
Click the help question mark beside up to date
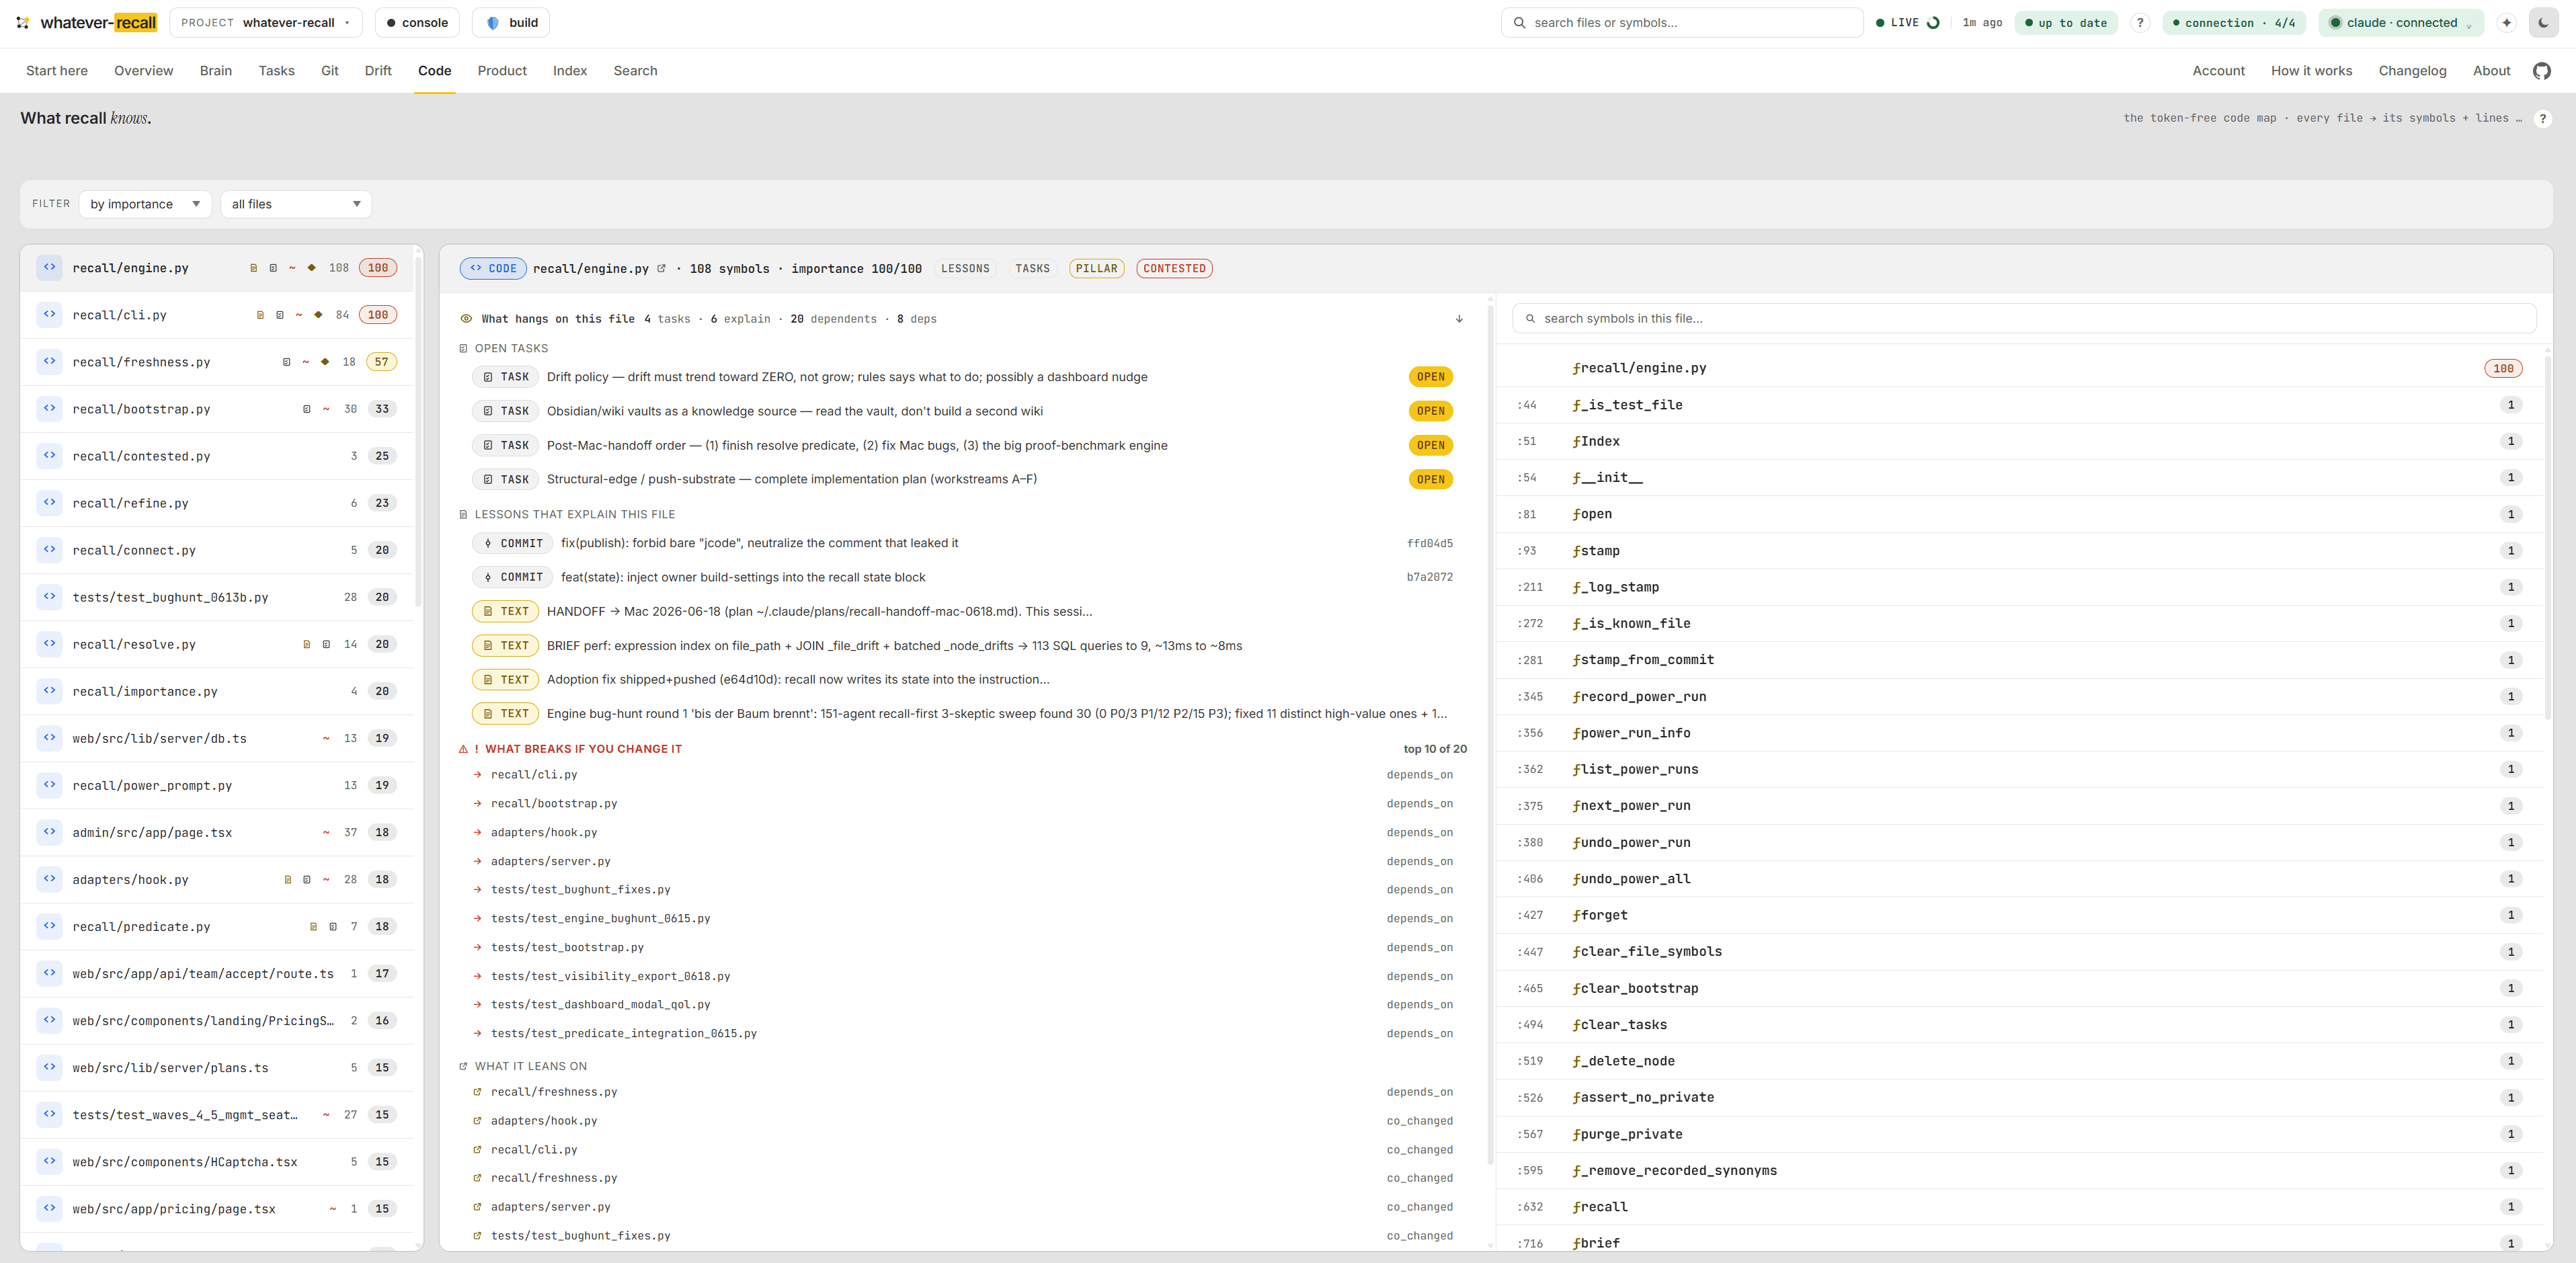pos(2140,23)
